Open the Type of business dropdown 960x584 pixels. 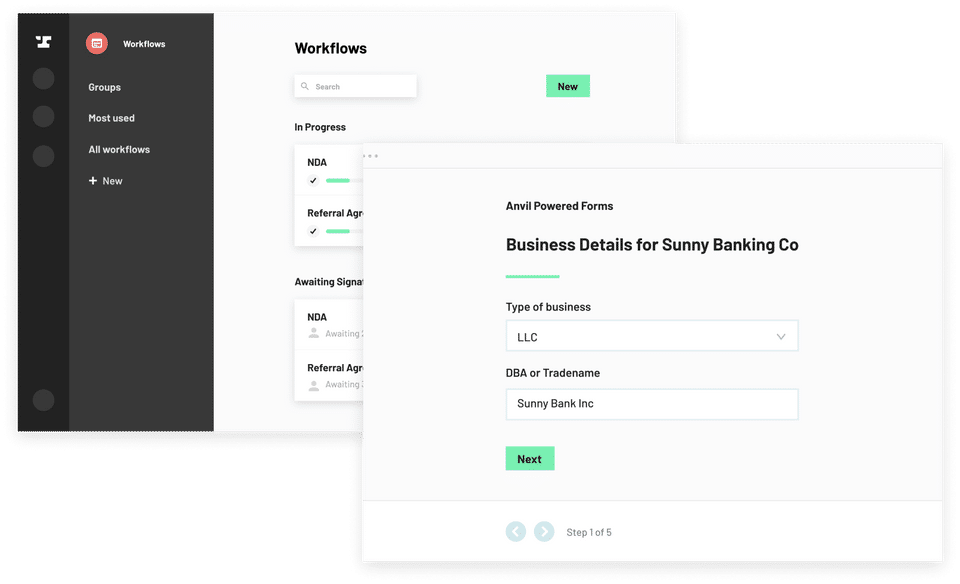click(651, 336)
